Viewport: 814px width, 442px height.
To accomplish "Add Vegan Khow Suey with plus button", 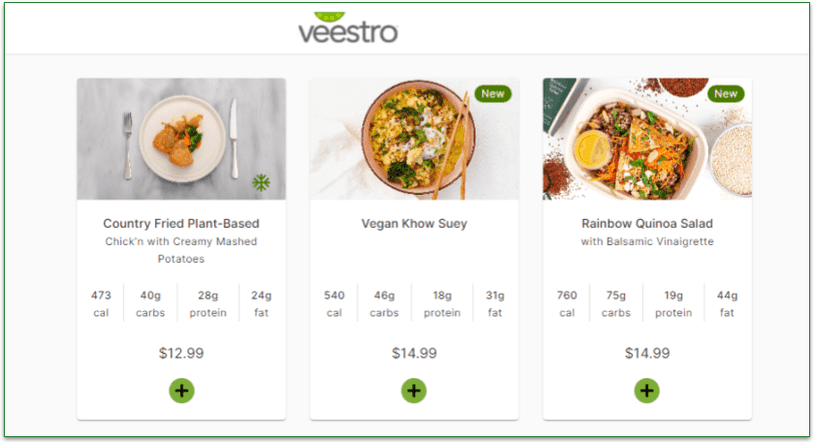I will coord(414,391).
